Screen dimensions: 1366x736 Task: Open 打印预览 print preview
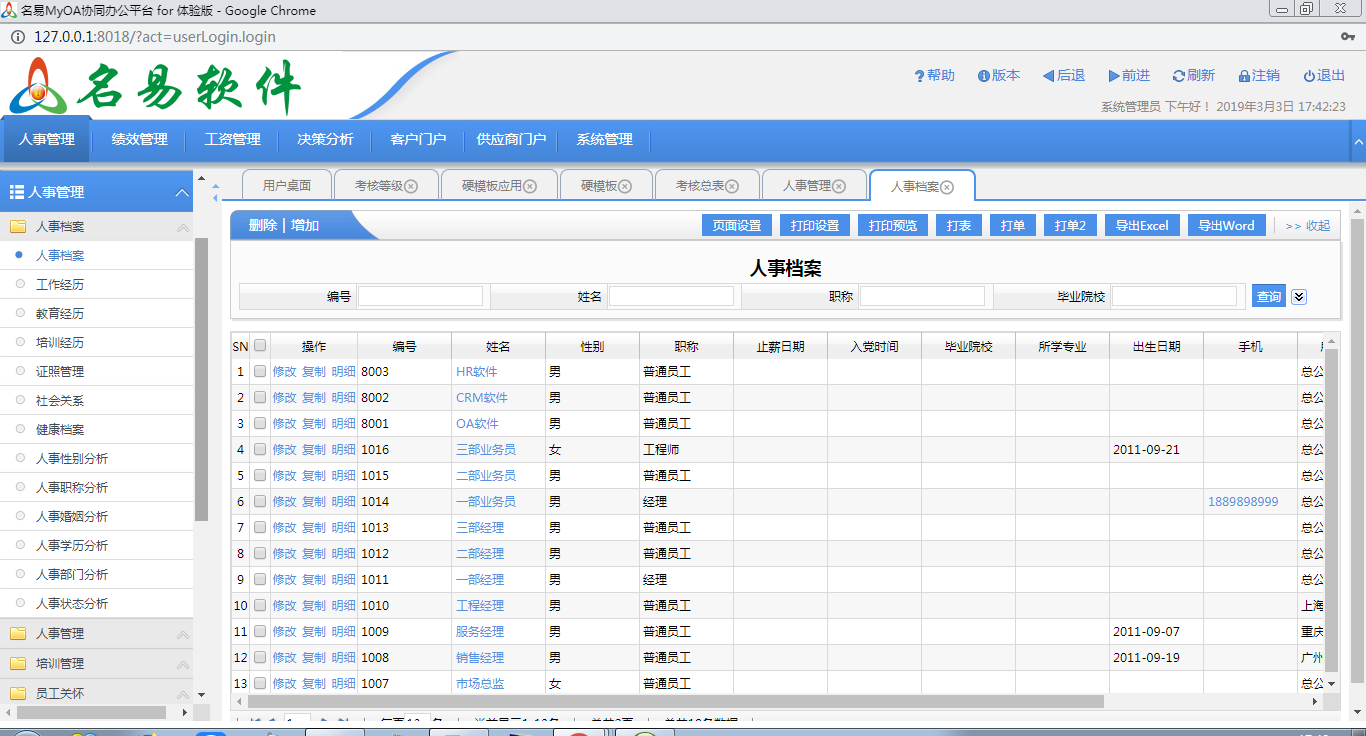click(893, 226)
